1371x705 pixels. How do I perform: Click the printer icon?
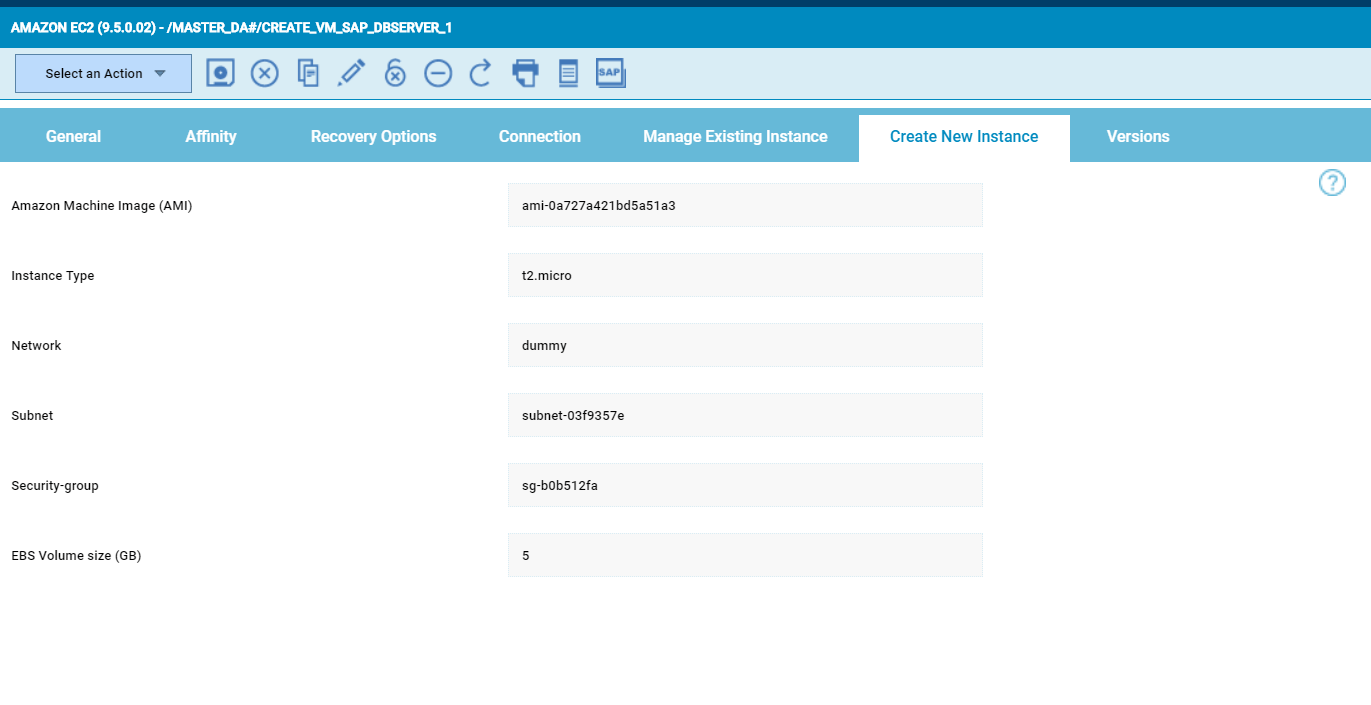[525, 73]
